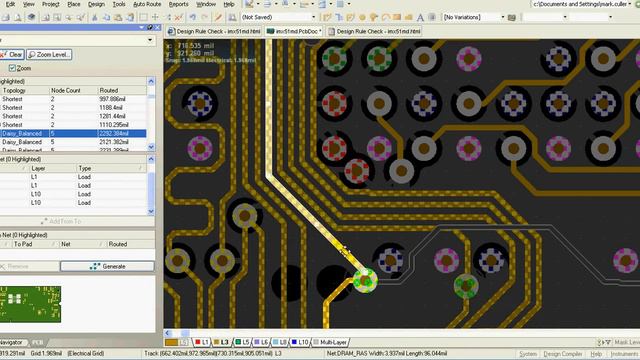Select net row with 997.886mil routed

coord(73,99)
